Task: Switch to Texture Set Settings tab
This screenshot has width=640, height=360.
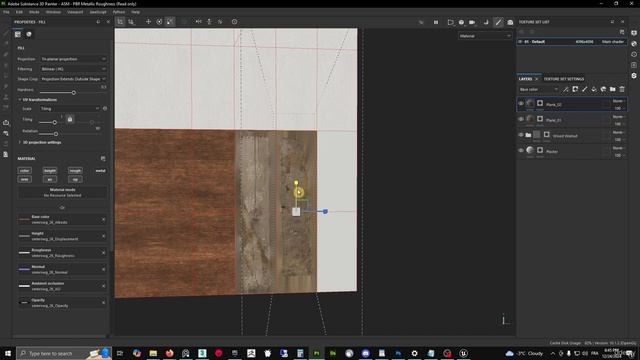Action: tap(564, 79)
